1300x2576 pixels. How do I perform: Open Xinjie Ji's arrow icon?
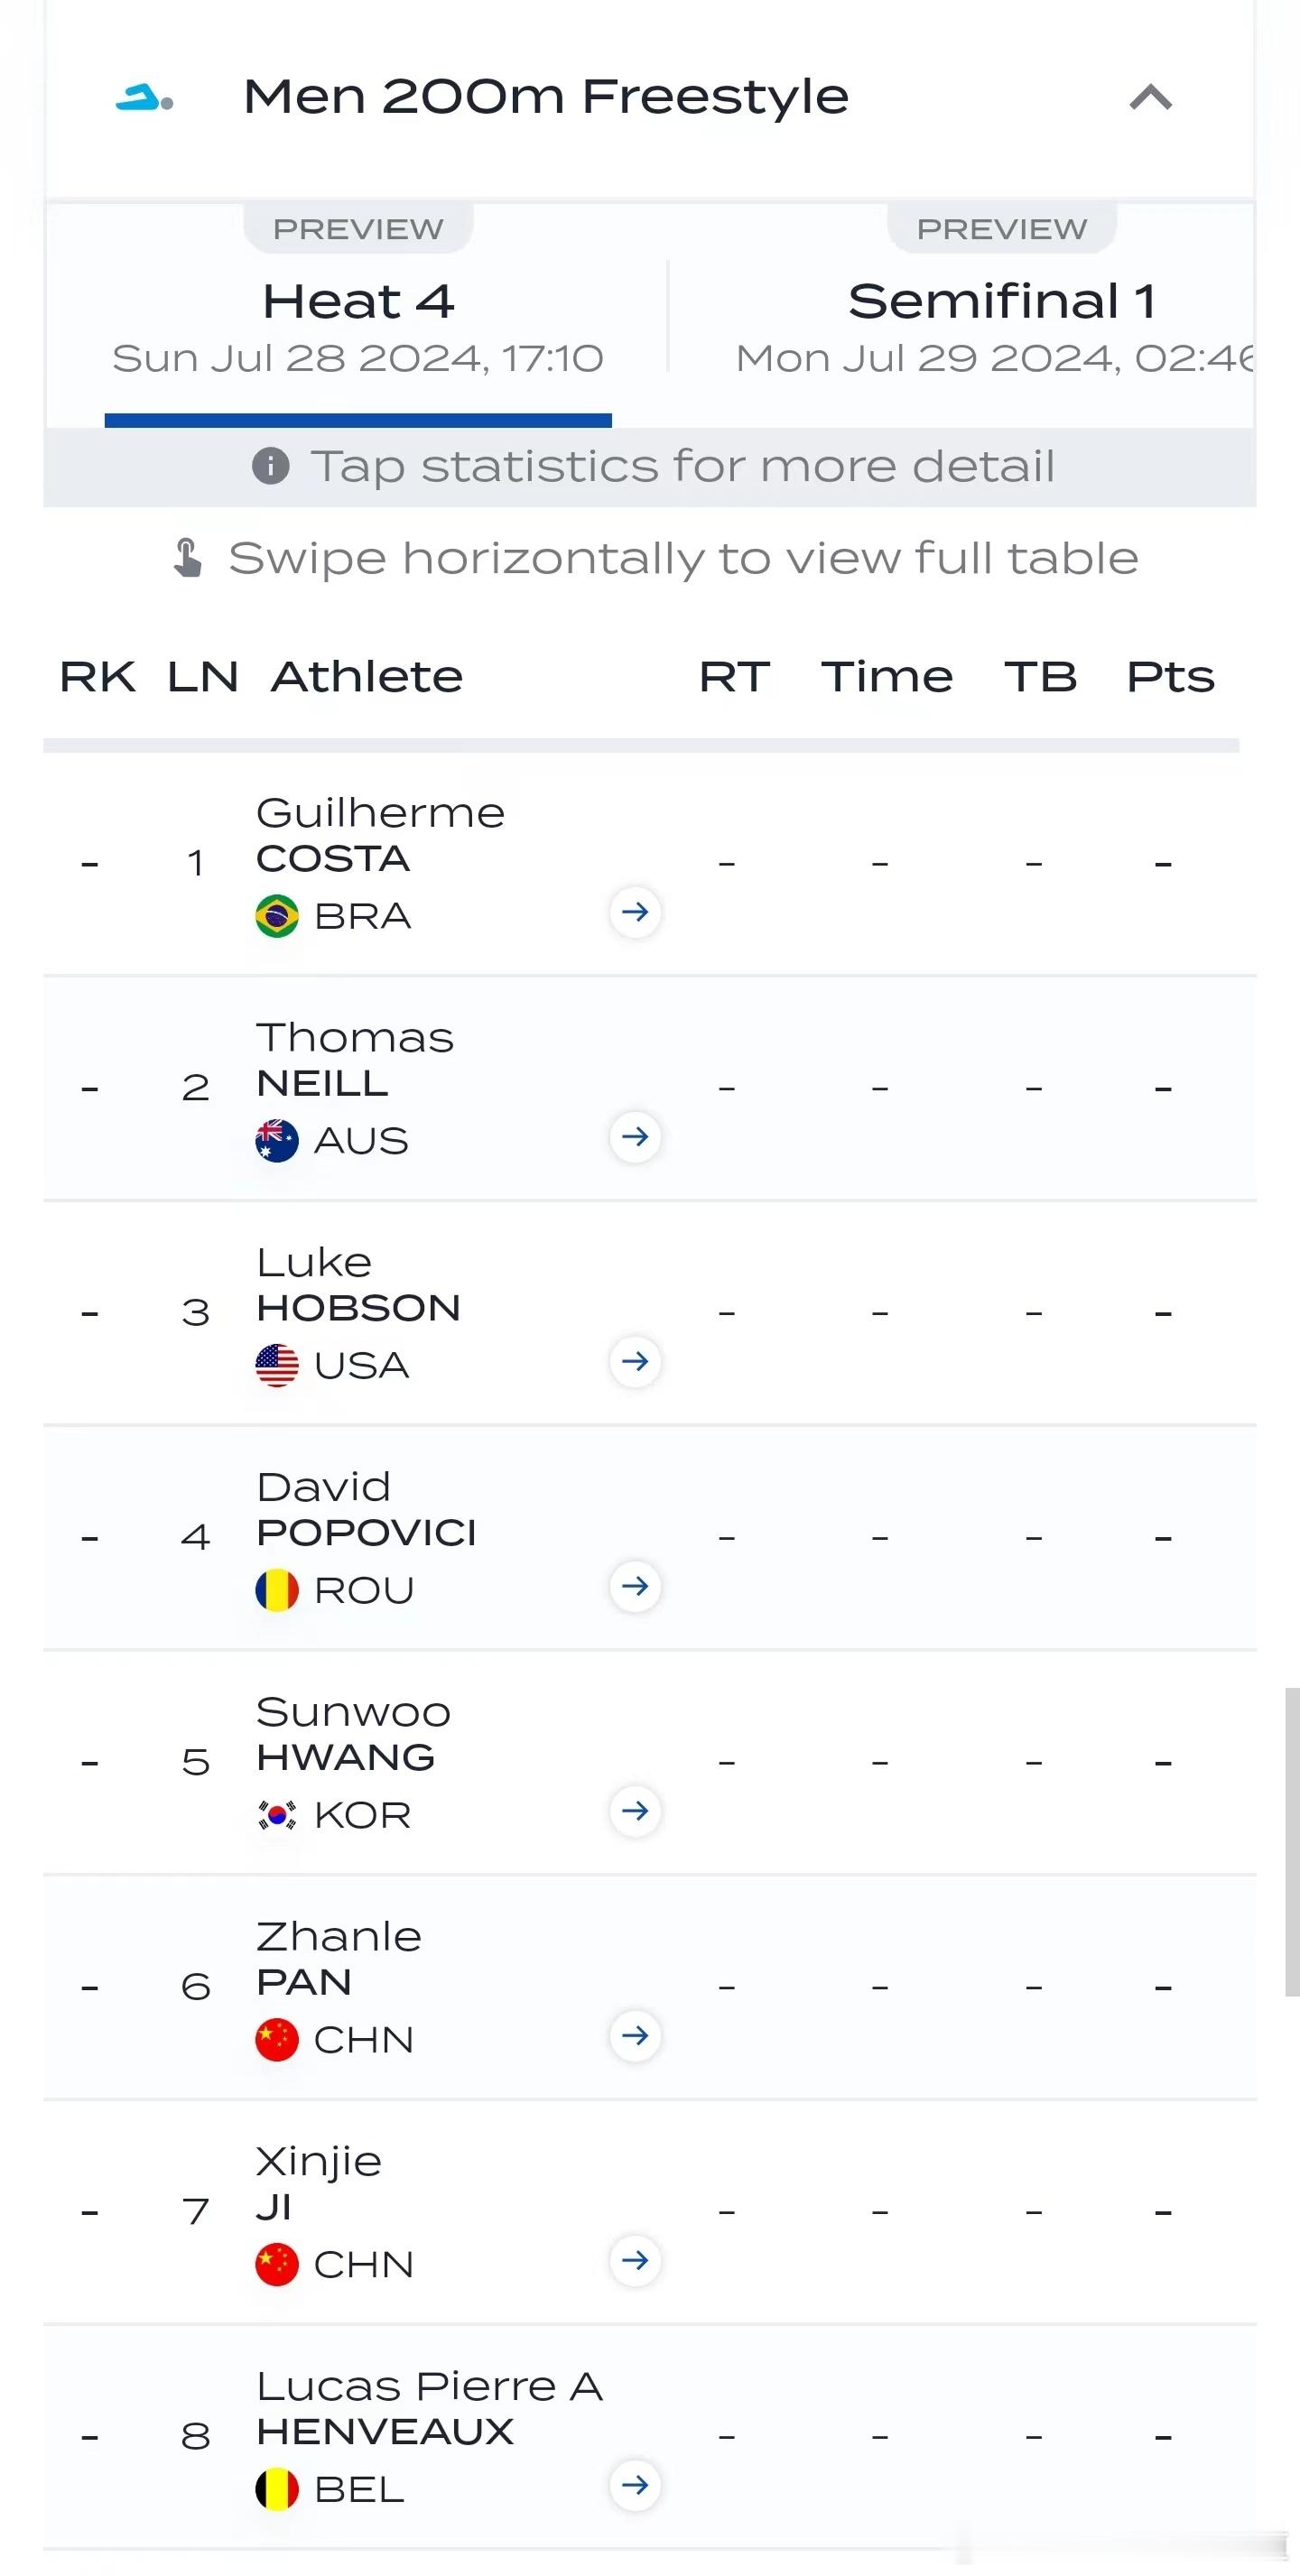pos(635,2261)
